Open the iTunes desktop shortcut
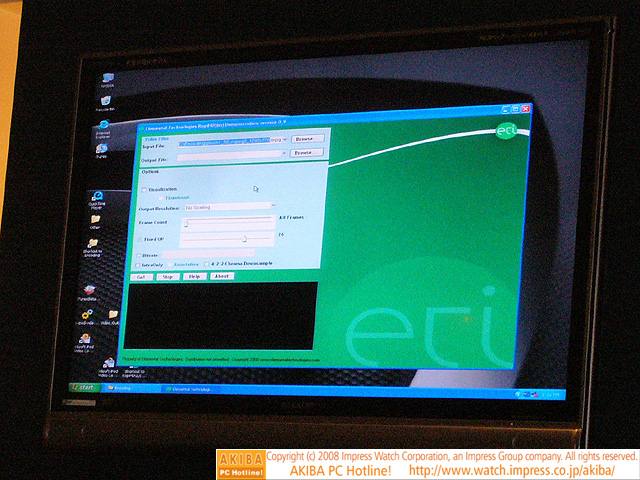 pos(102,147)
